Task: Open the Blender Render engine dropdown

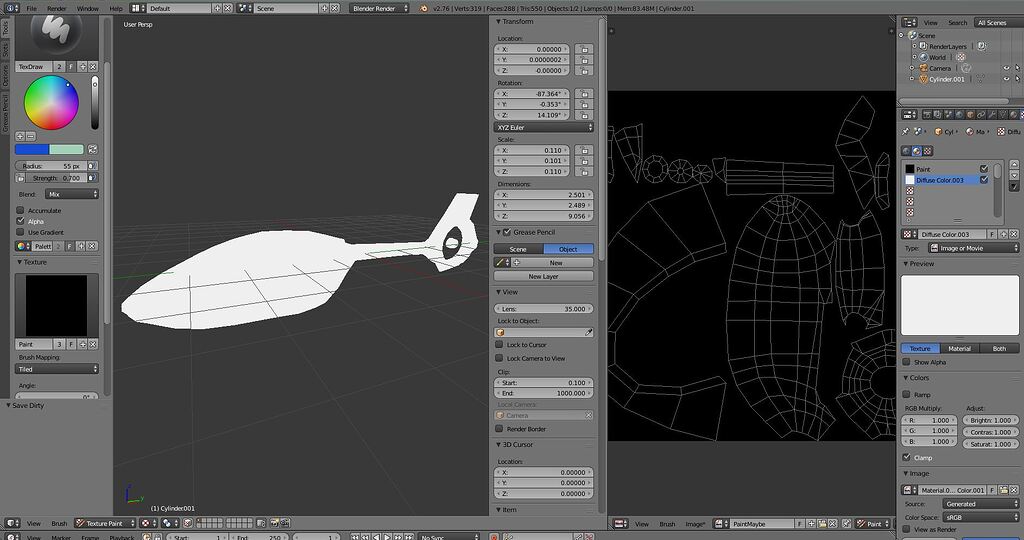Action: (380, 8)
